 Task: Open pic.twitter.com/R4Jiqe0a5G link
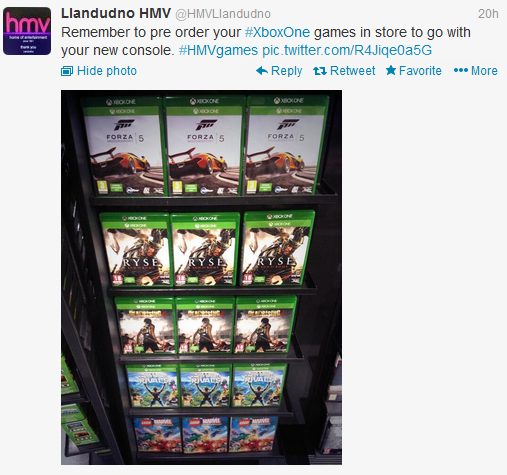coord(347,50)
